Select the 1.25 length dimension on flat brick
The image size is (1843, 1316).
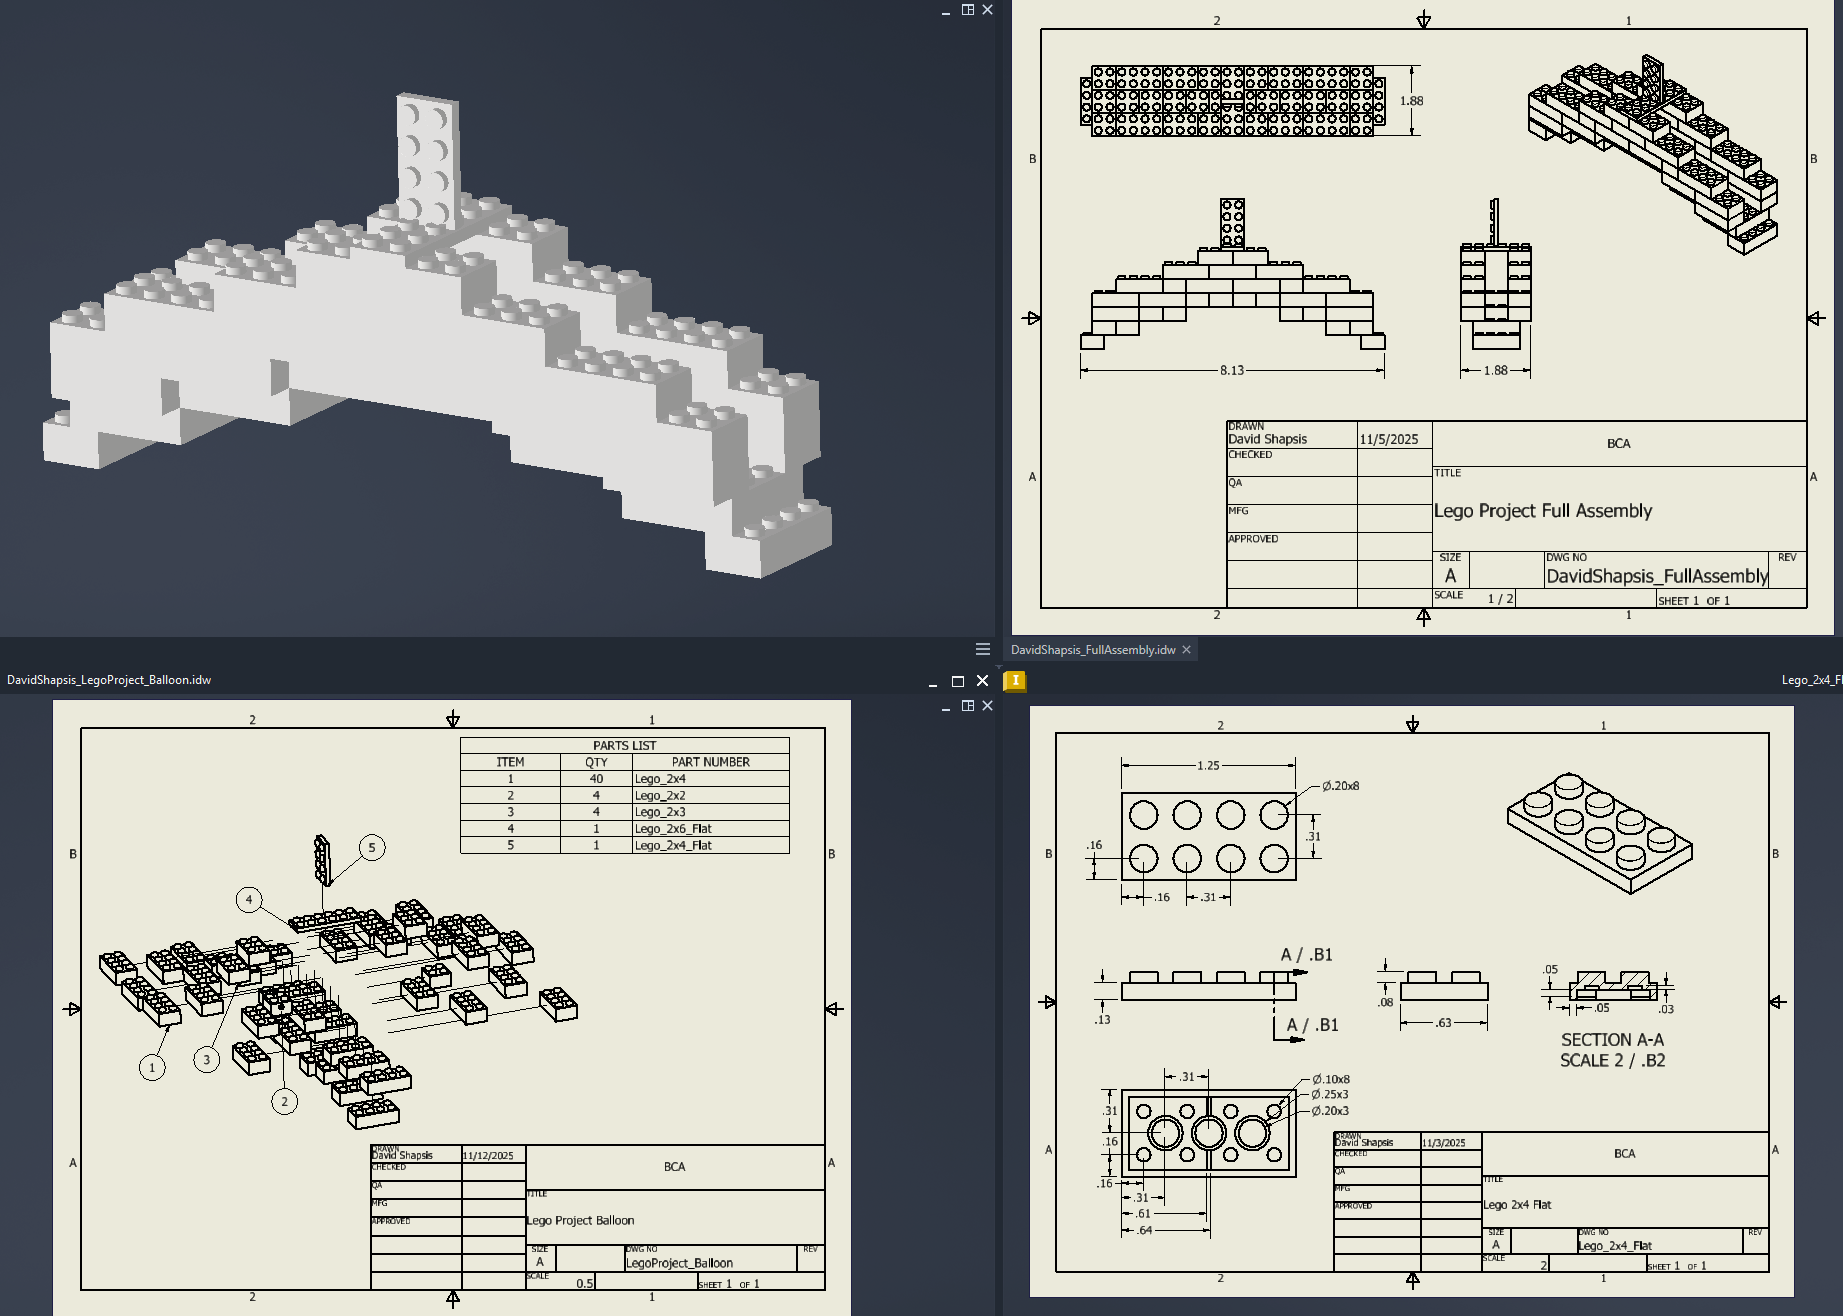[x=1208, y=765]
